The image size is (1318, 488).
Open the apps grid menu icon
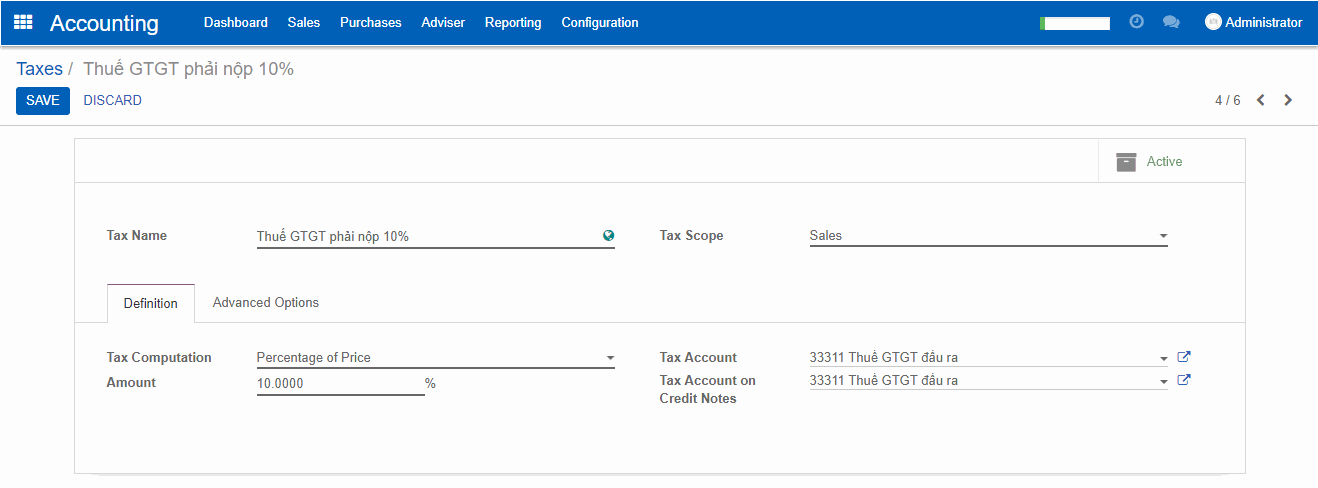23,22
